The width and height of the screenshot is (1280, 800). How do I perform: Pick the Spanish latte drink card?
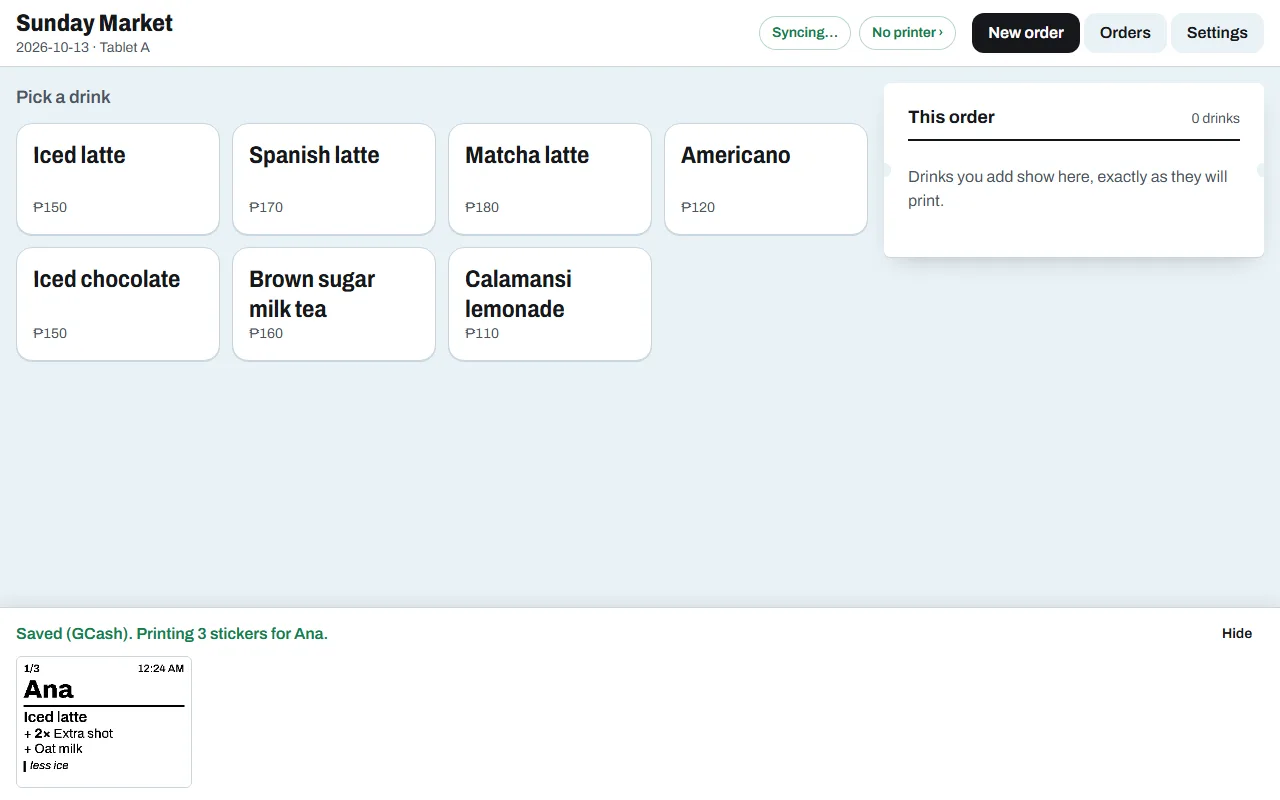pos(334,179)
